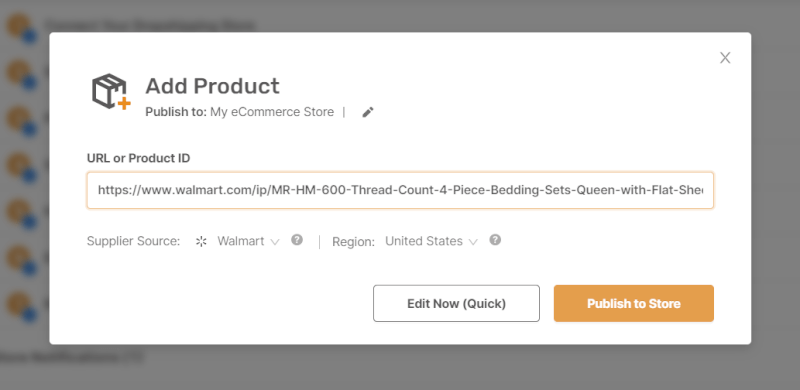
Task: Click the URL or Product ID label
Action: (138, 158)
